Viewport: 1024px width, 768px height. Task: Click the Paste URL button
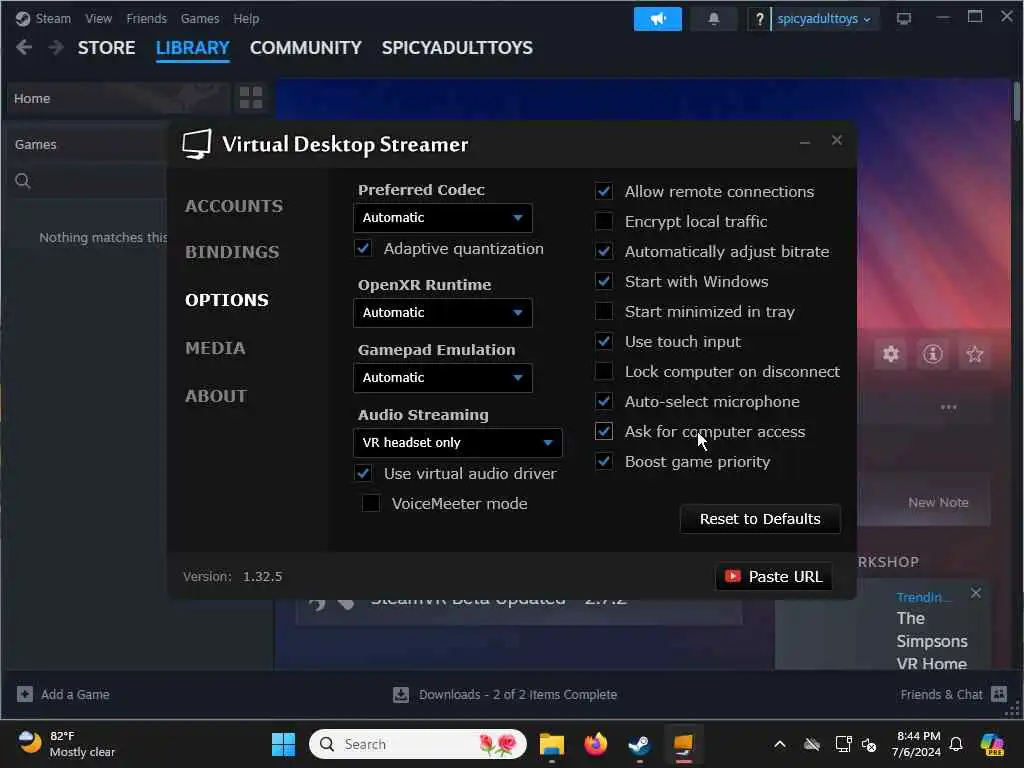(774, 577)
